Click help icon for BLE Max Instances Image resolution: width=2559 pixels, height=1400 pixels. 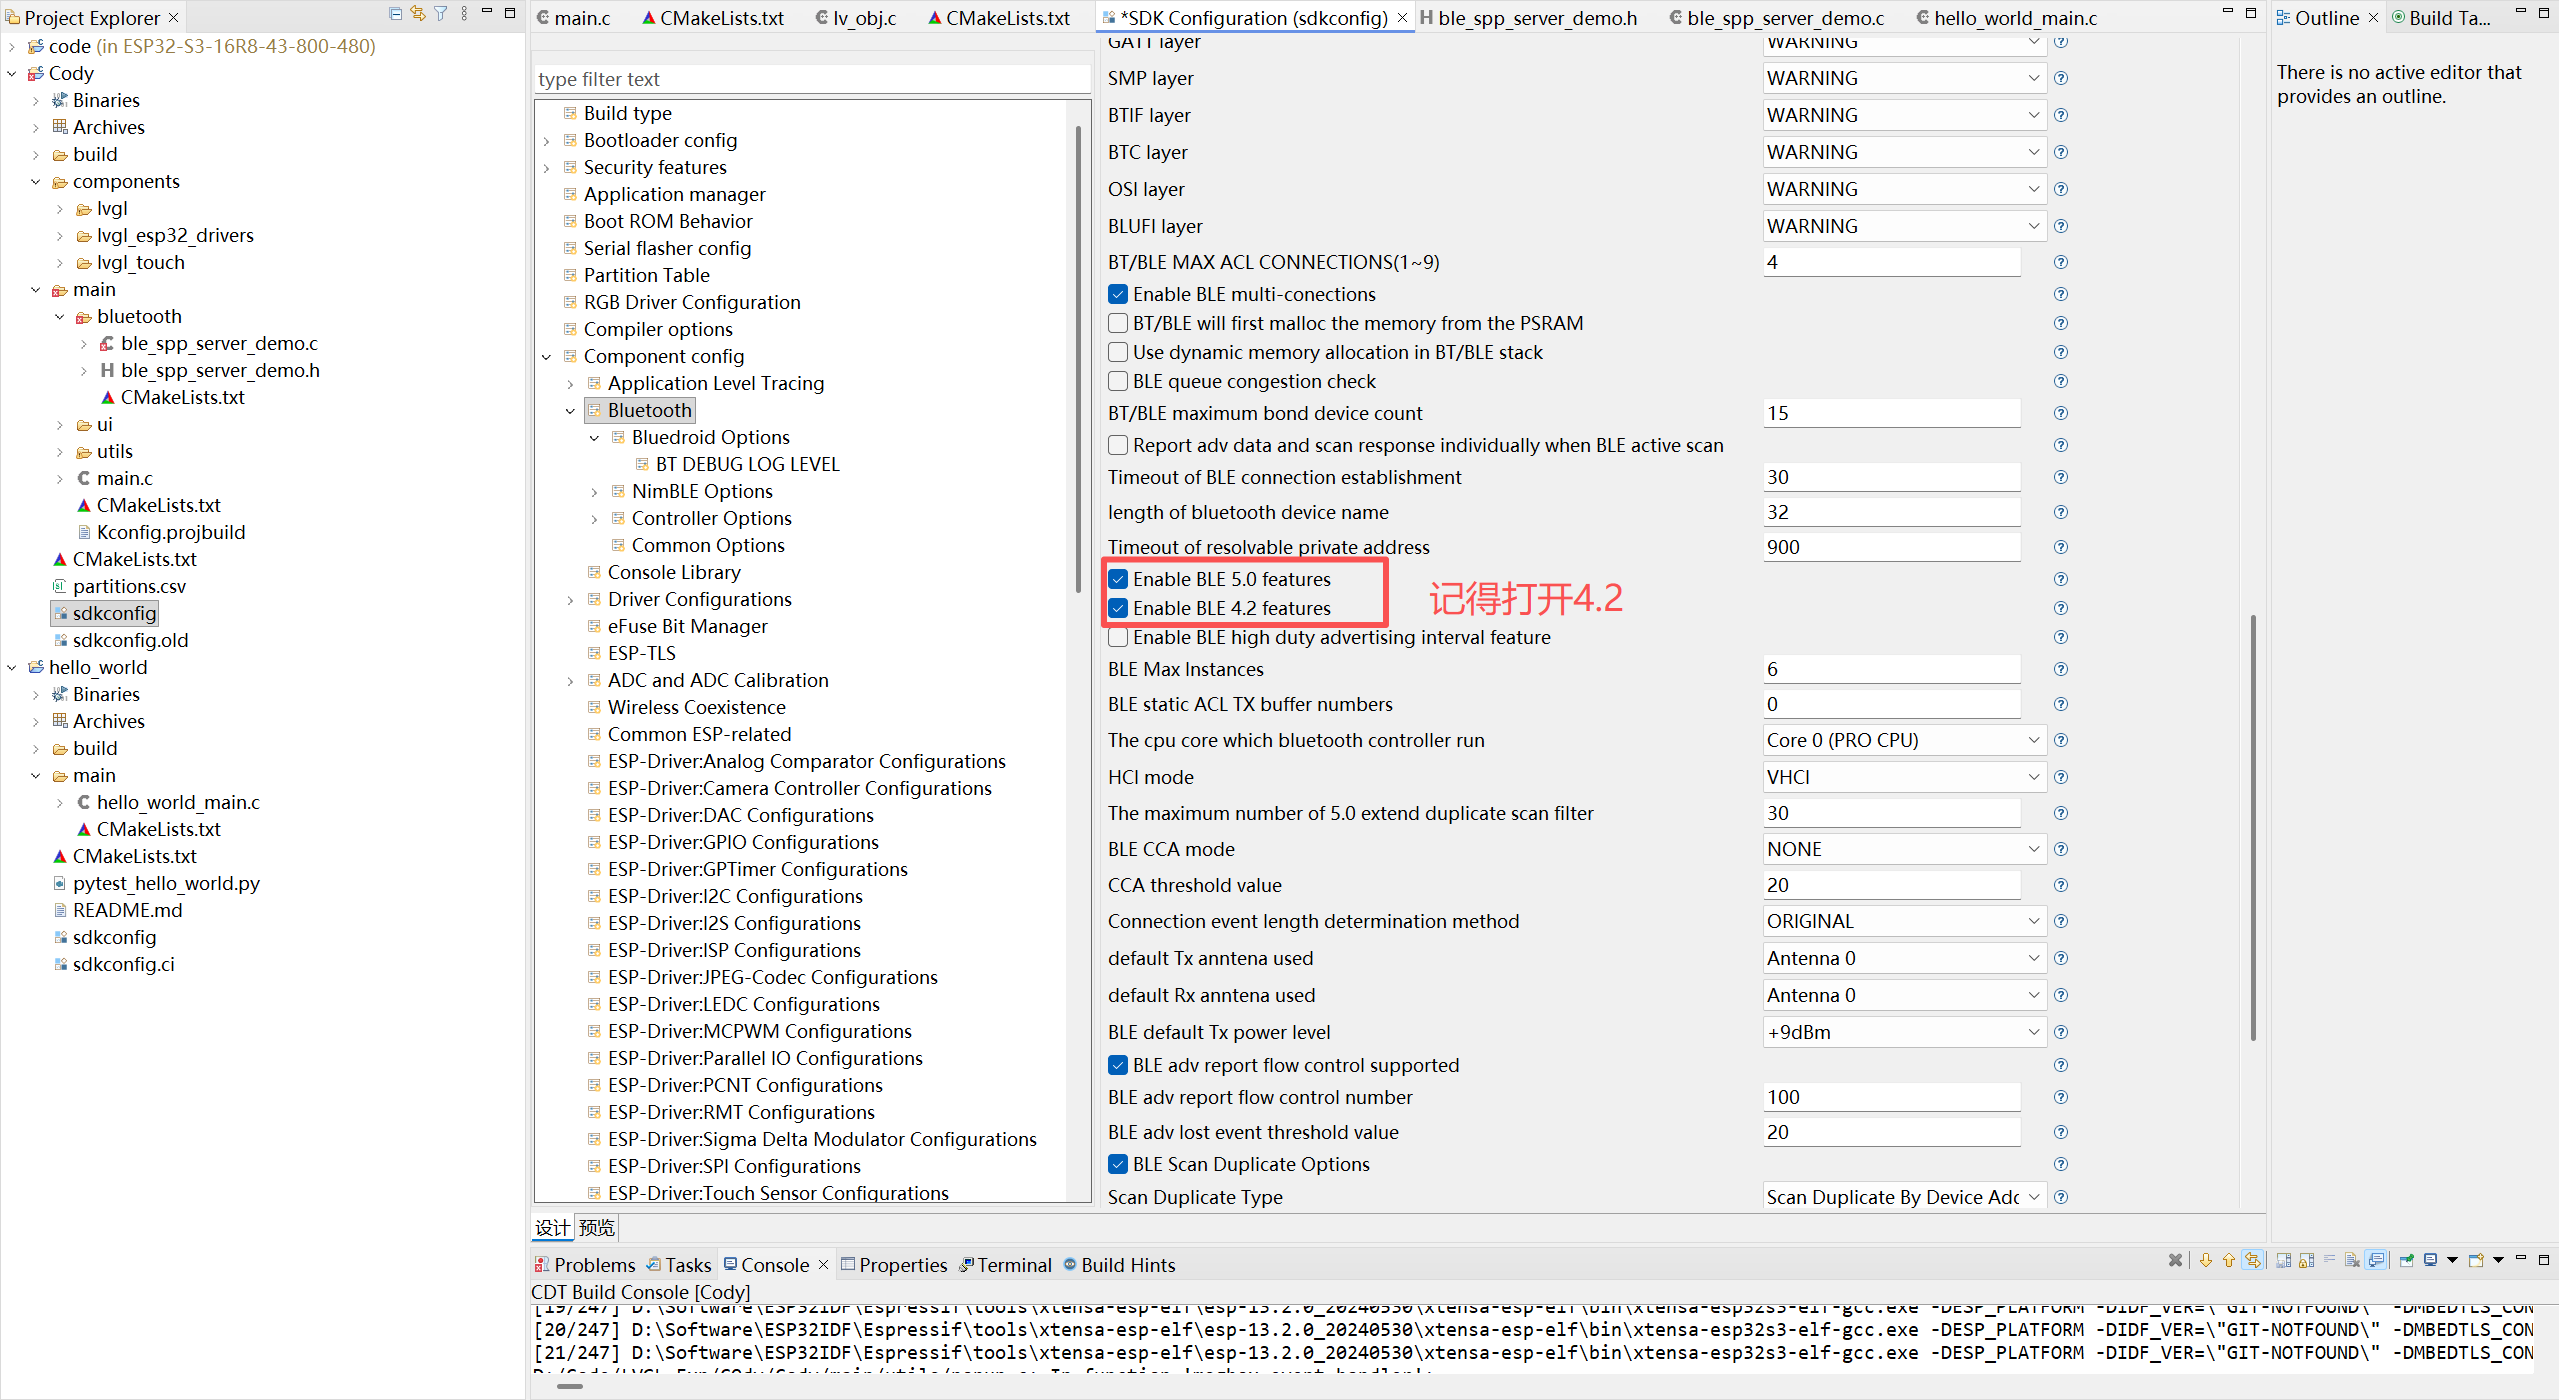pos(2061,669)
